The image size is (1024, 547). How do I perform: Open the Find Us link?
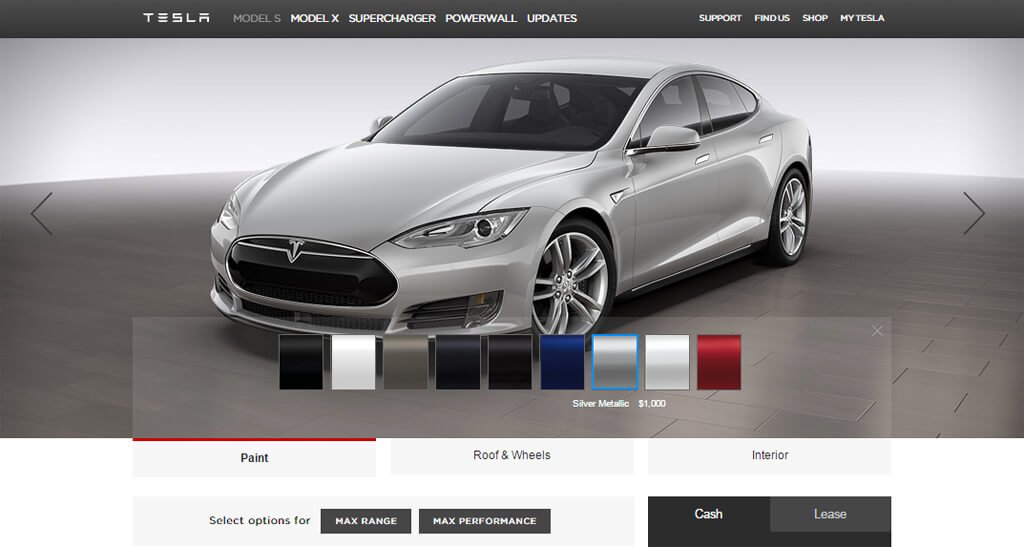(x=772, y=18)
